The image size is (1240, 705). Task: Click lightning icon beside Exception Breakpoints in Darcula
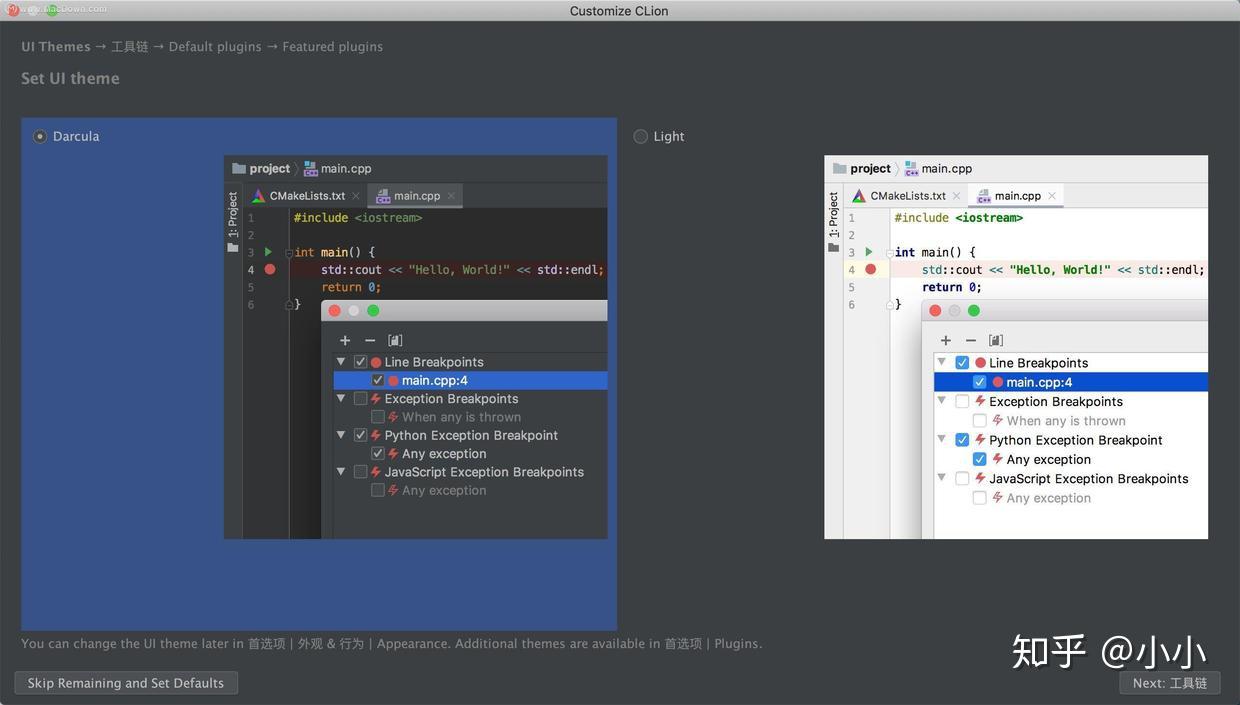[x=376, y=399]
